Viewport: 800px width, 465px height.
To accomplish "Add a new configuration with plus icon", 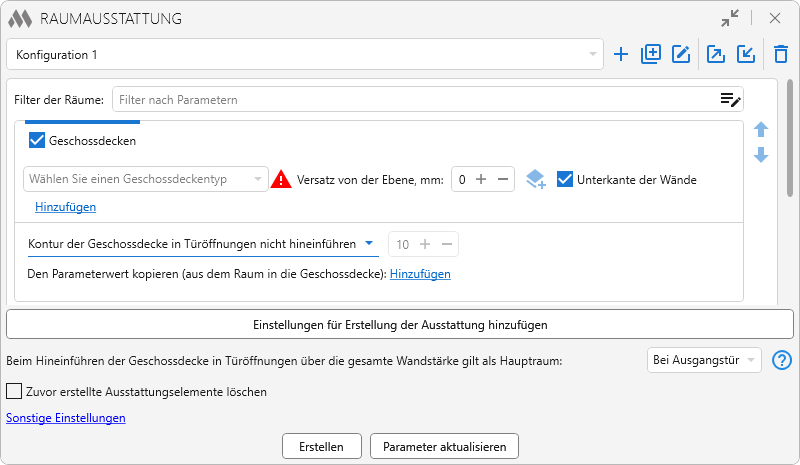I will coord(621,55).
